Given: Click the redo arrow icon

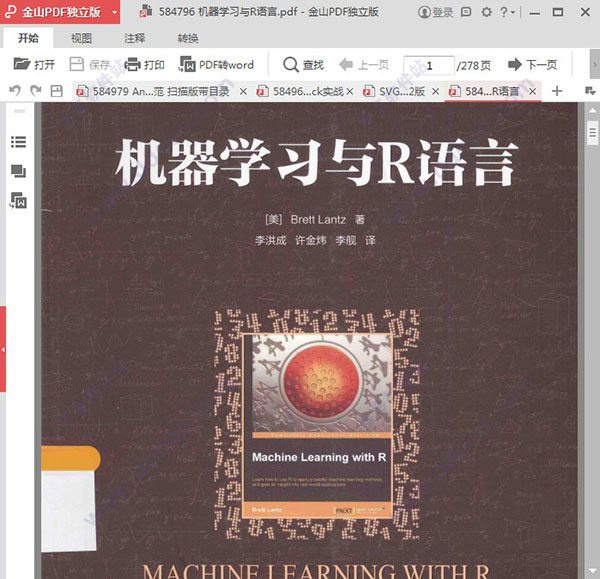Looking at the screenshot, I should point(36,91).
